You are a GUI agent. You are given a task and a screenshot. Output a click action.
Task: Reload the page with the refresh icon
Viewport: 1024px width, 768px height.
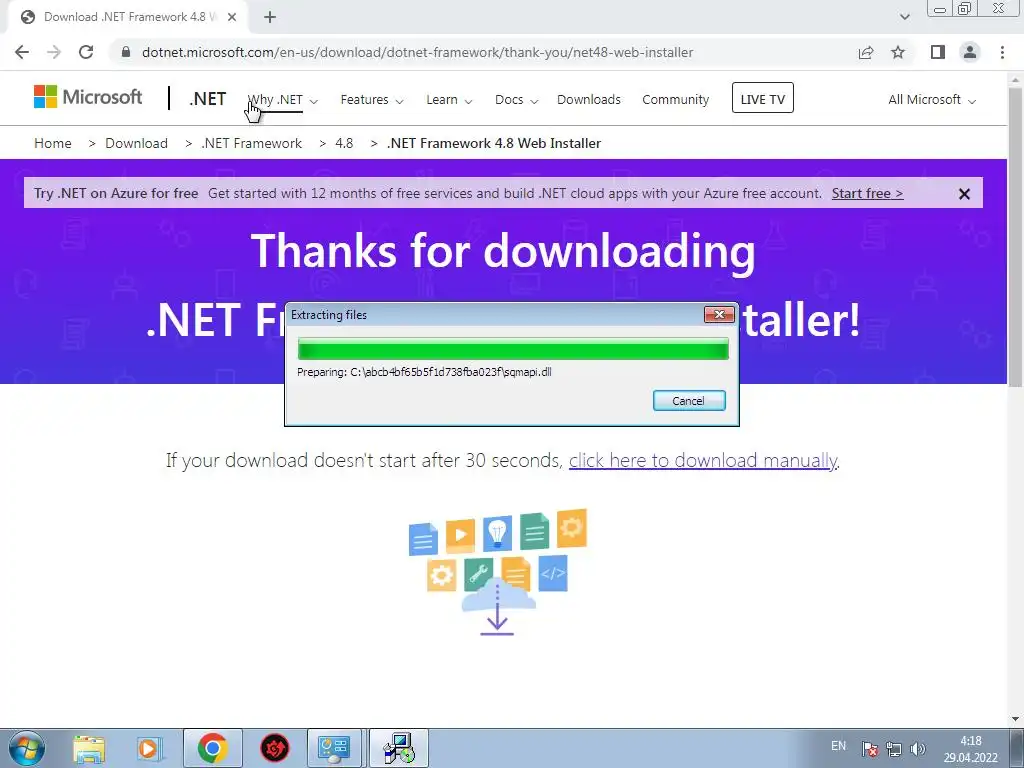tap(86, 52)
